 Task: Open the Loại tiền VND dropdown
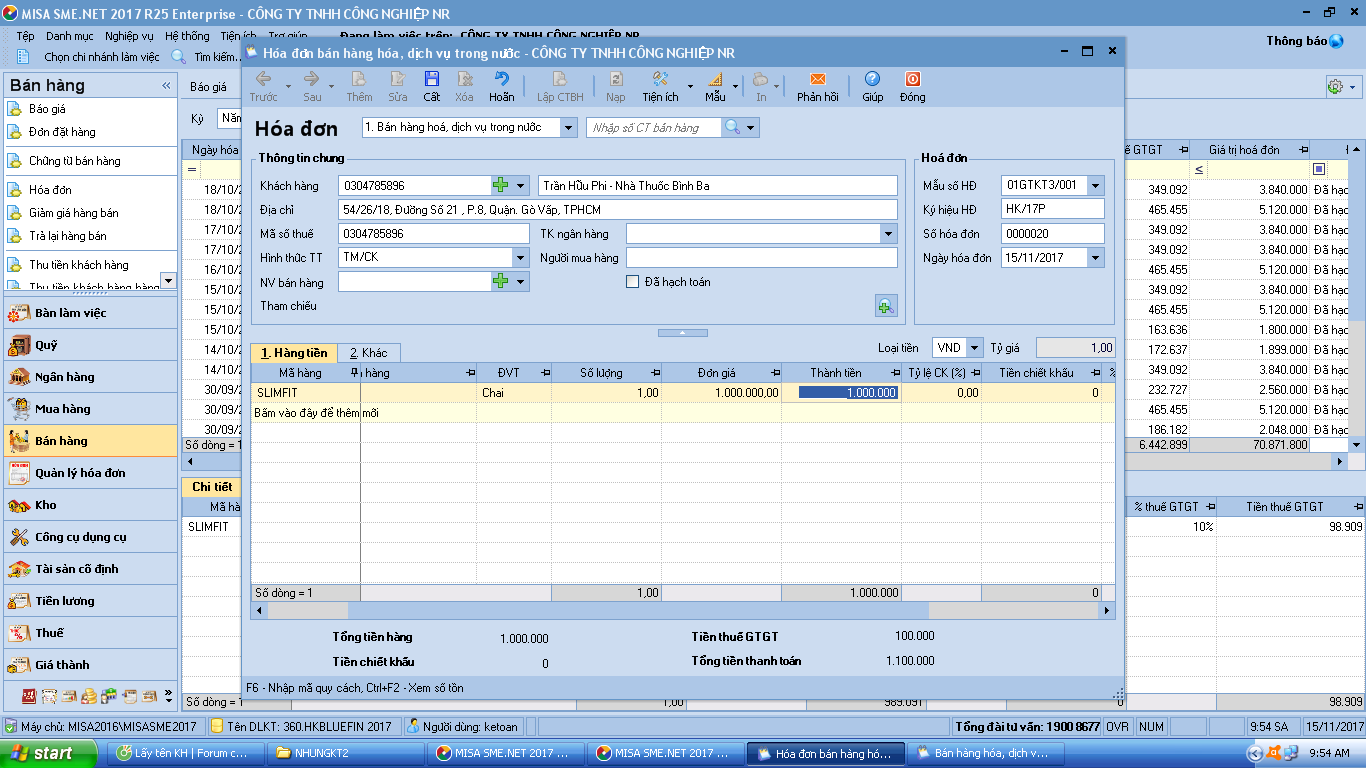coord(974,348)
